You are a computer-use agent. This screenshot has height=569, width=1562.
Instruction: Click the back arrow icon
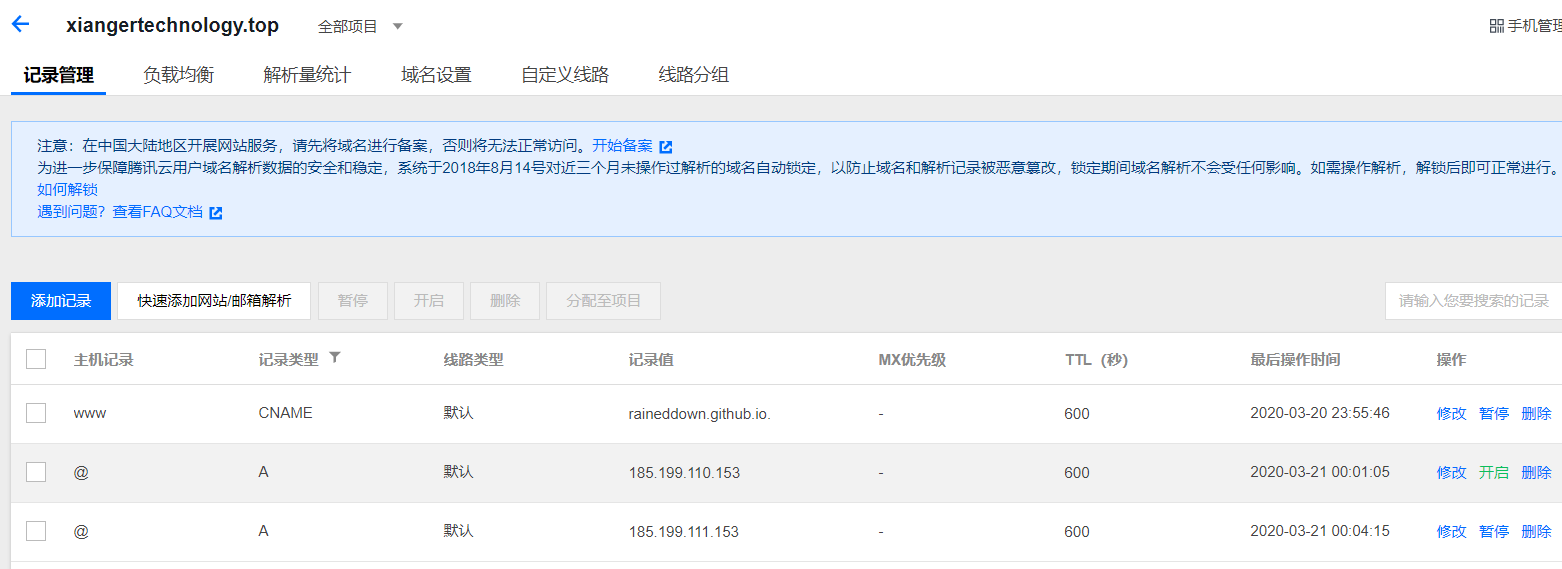[20, 25]
